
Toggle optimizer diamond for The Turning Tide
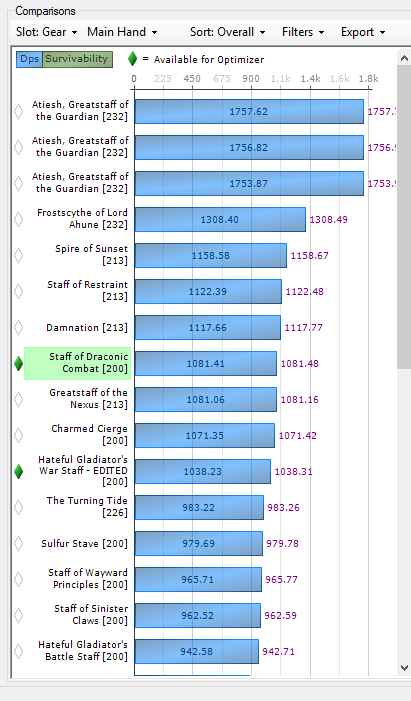18,507
